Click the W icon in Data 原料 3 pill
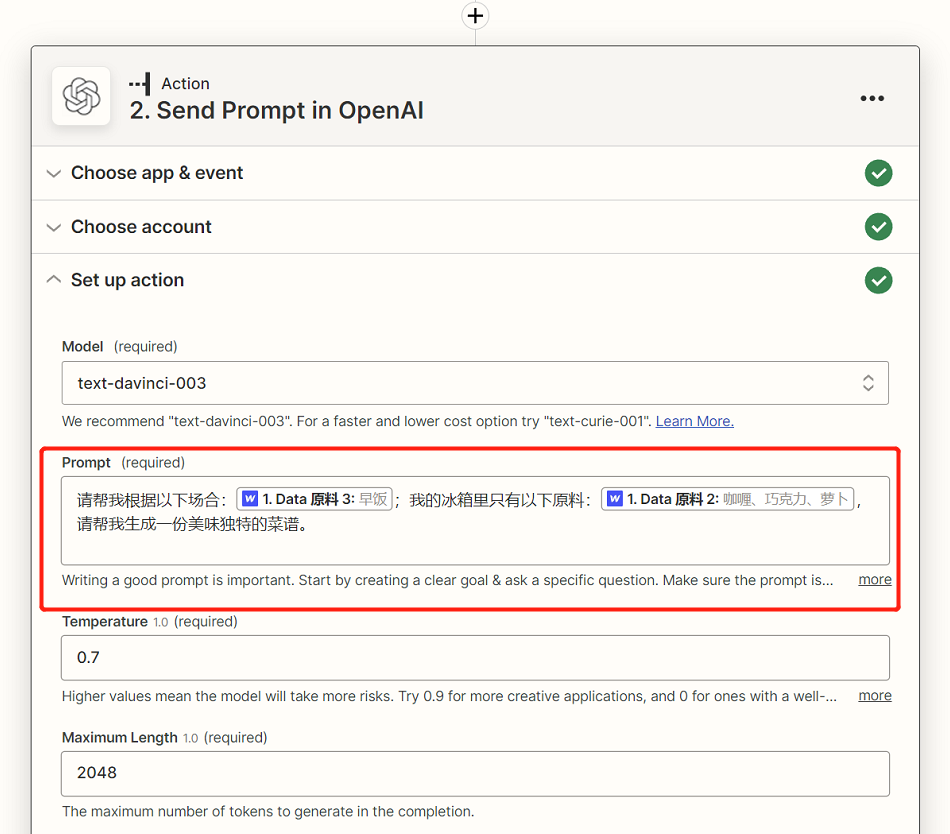 pyautogui.click(x=250, y=498)
